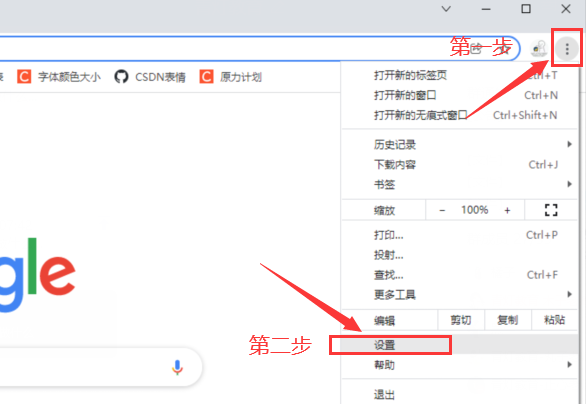This screenshot has height=404, width=586.
Task: Increase zoom with the plus button
Action: [x=507, y=210]
